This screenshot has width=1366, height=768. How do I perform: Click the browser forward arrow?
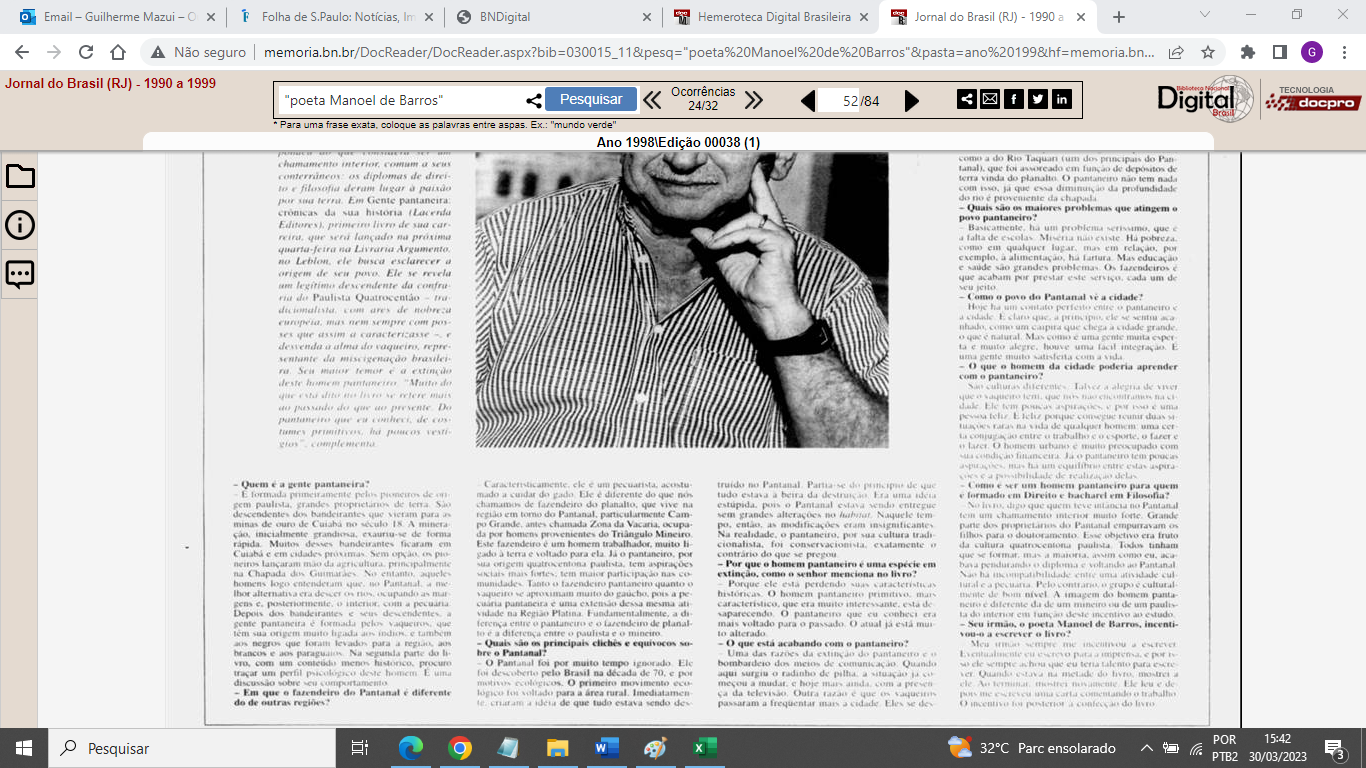(54, 53)
